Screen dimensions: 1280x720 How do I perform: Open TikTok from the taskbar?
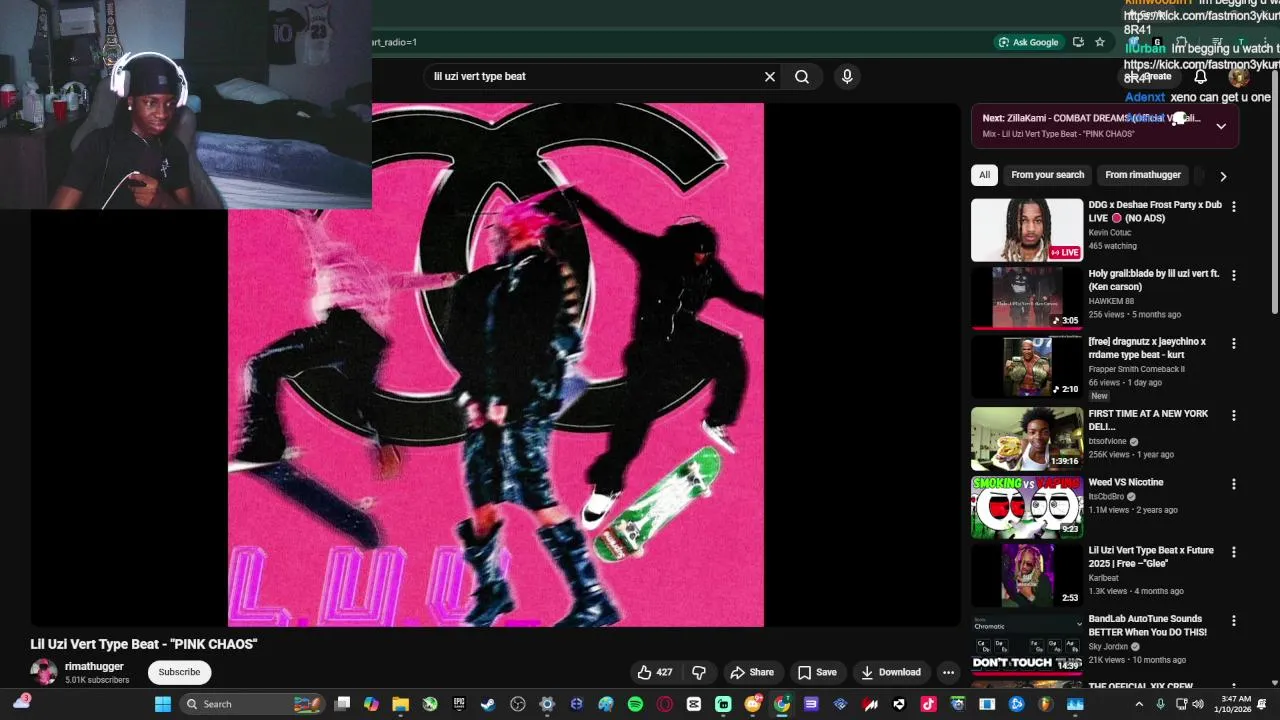[928, 704]
